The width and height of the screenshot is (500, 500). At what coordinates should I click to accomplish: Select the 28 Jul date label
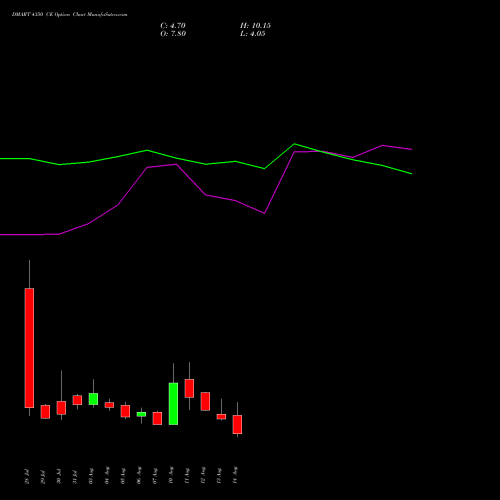coord(27,476)
